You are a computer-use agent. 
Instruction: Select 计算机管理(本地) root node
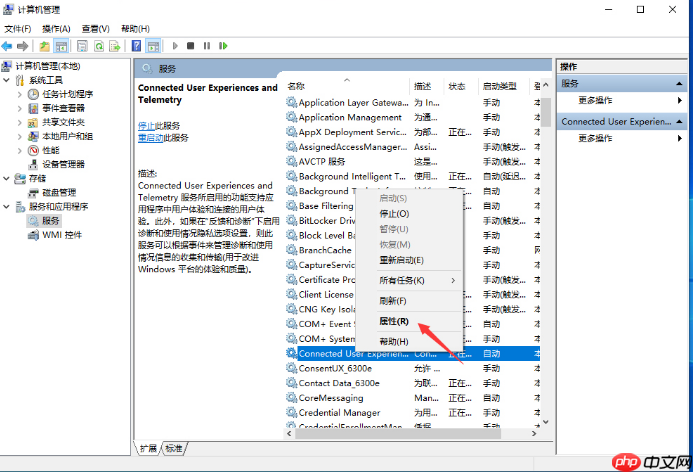pyautogui.click(x=48, y=66)
